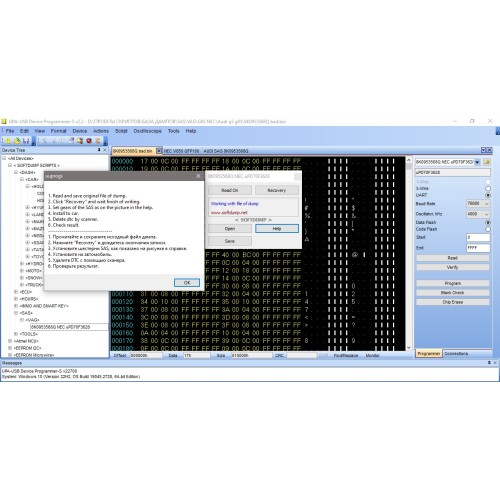Select the UART radio button
Screen dimensions: 500x500
[x=488, y=195]
